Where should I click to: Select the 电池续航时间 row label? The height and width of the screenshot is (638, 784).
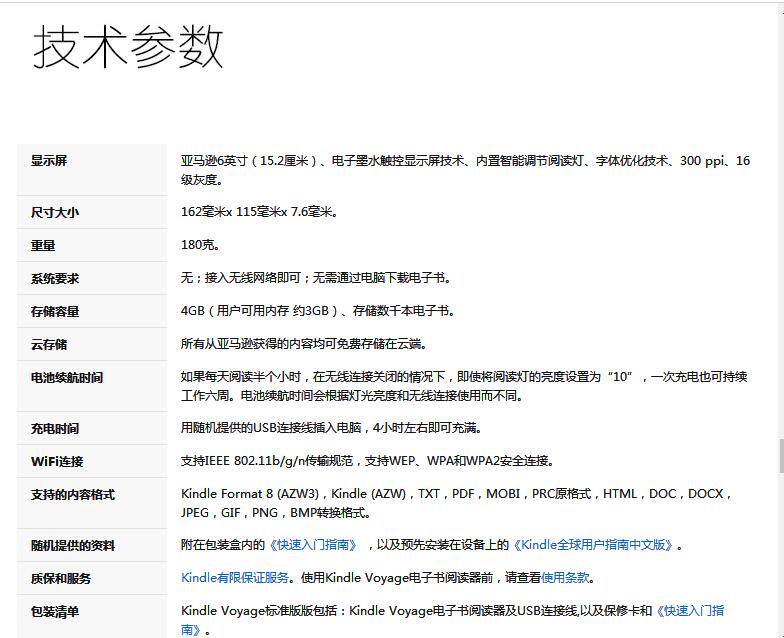67,378
